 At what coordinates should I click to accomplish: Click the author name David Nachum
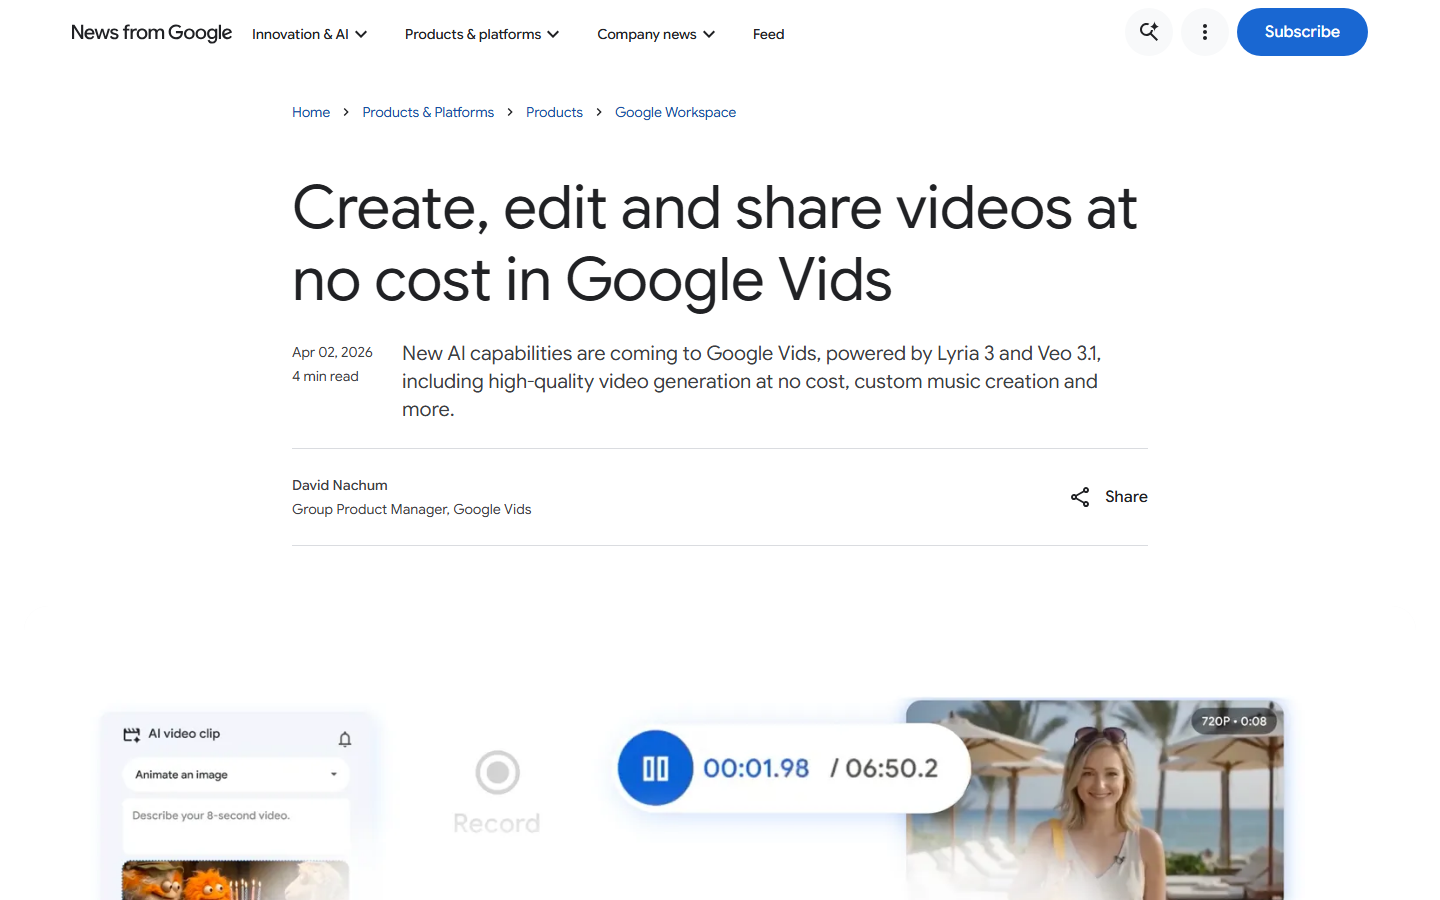pyautogui.click(x=340, y=485)
